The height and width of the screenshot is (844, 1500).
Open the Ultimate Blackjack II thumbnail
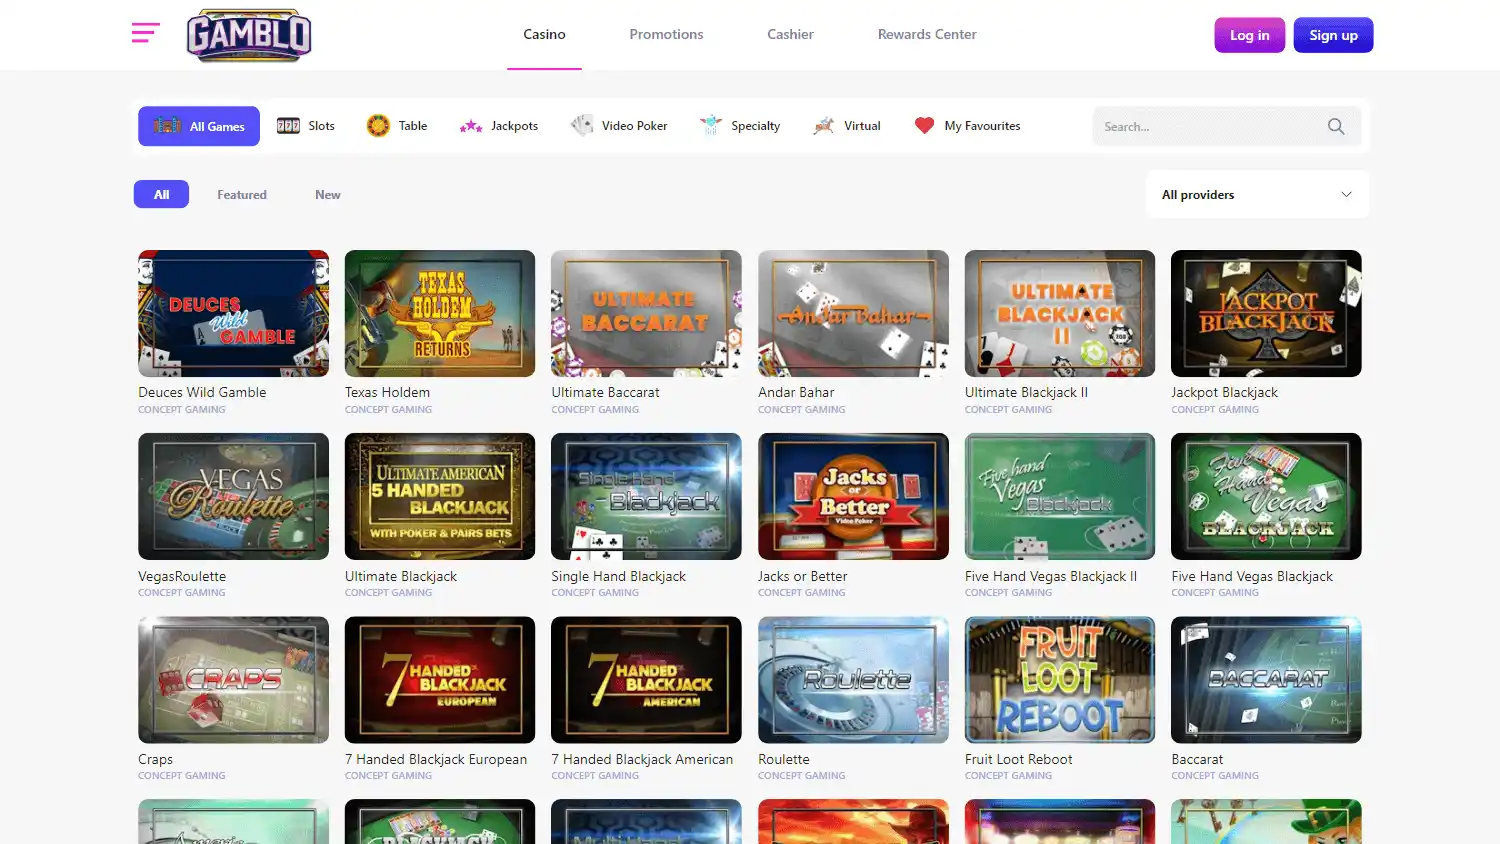click(x=1060, y=313)
